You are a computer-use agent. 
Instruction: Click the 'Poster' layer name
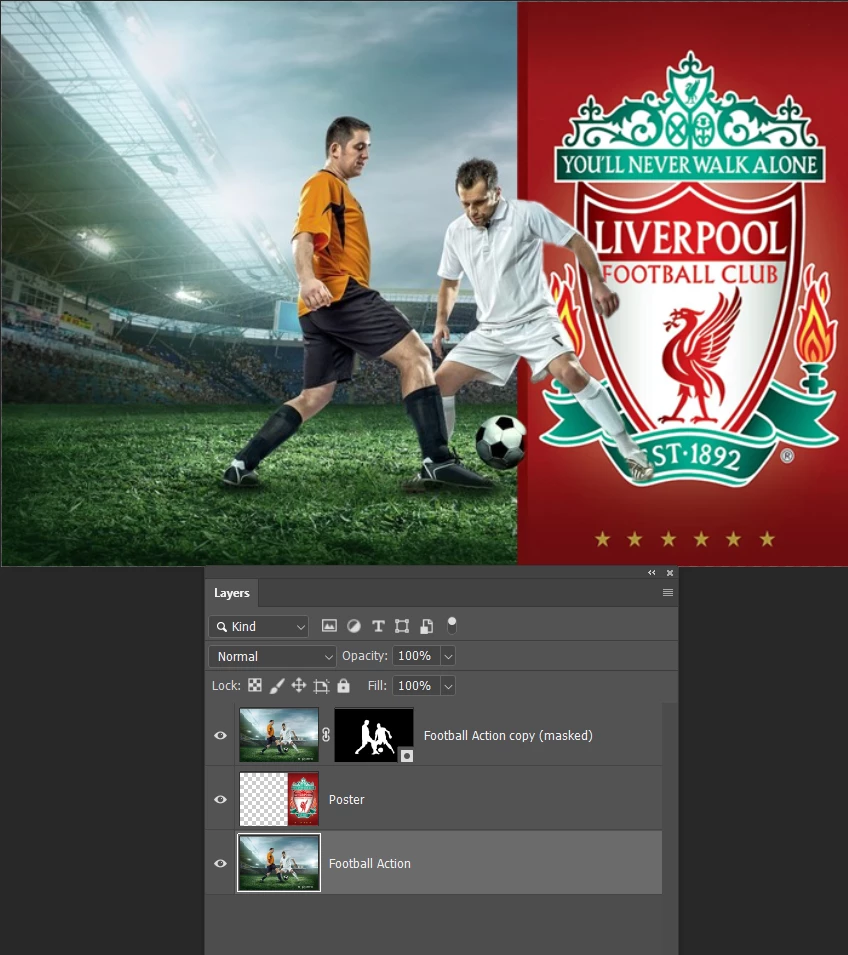click(347, 799)
